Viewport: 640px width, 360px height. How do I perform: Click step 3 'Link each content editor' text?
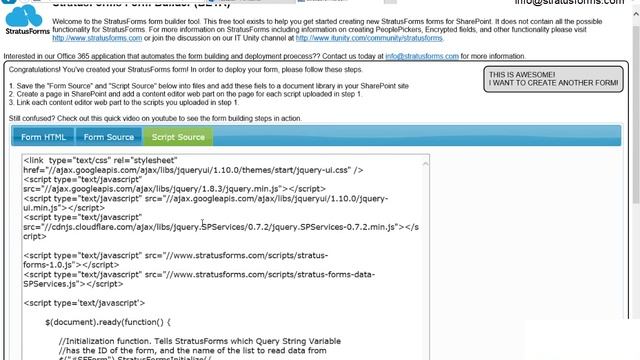[x=124, y=102]
